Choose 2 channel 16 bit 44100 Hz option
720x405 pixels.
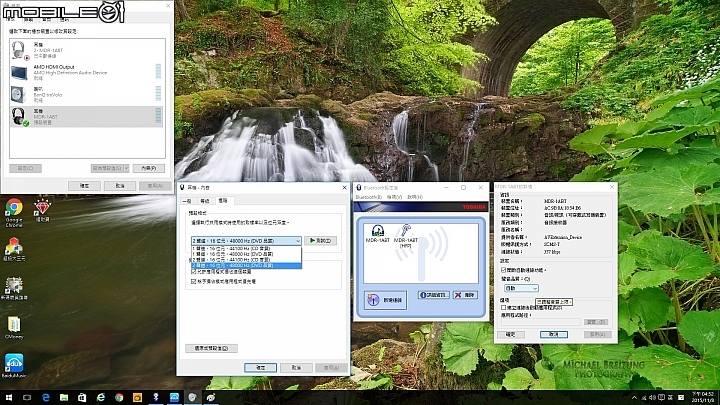[246, 259]
